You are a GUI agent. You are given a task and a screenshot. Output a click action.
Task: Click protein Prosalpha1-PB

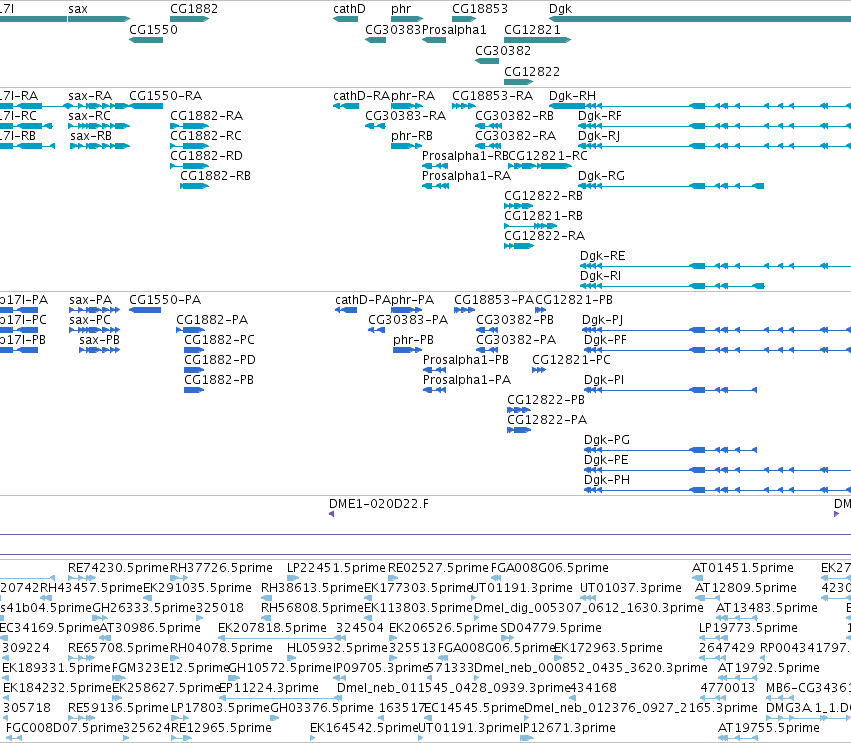tap(466, 360)
